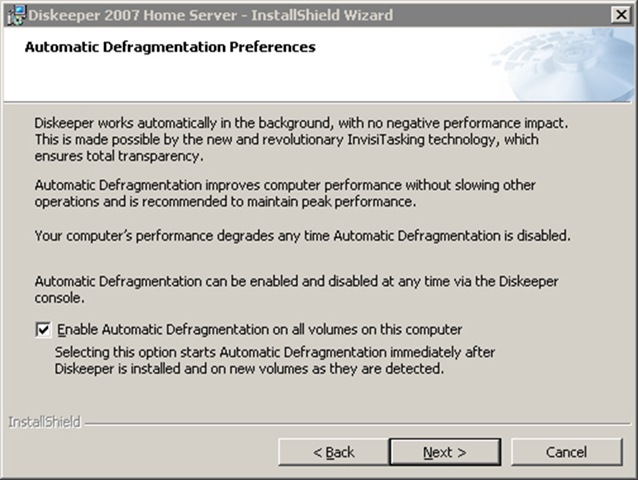Click the greyed InstallShield label
The width and height of the screenshot is (638, 480).
click(x=44, y=422)
